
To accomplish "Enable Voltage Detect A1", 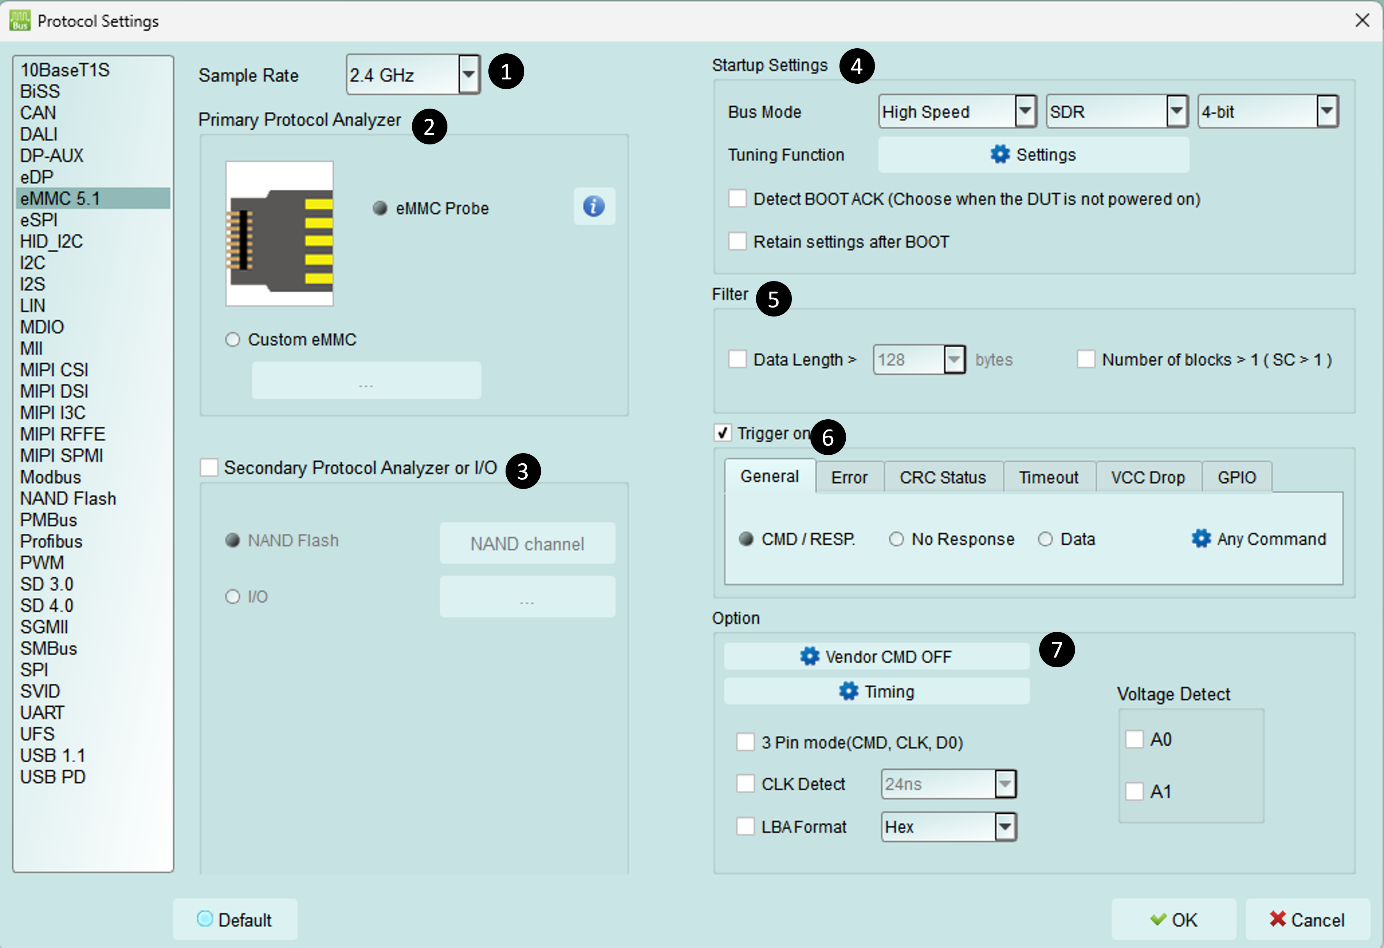I will coord(1134,791).
